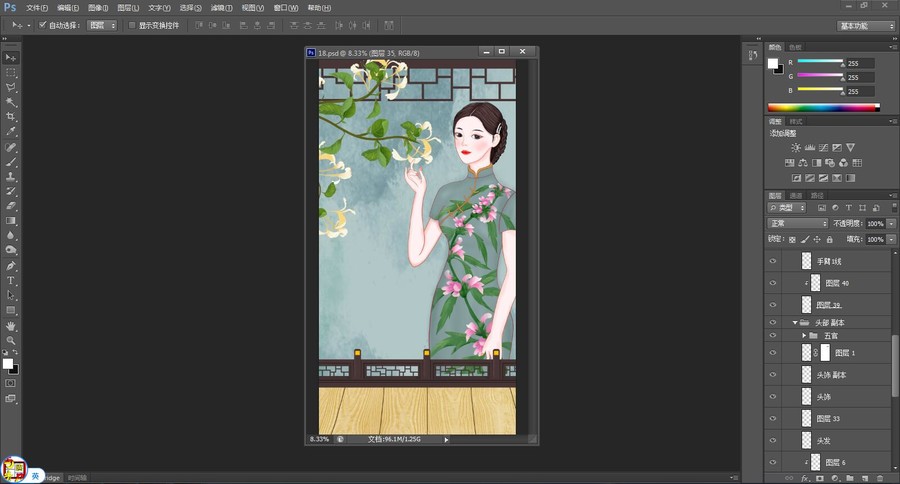The height and width of the screenshot is (484, 900).
Task: Collapse the 头部 副本 group
Action: [x=795, y=323]
